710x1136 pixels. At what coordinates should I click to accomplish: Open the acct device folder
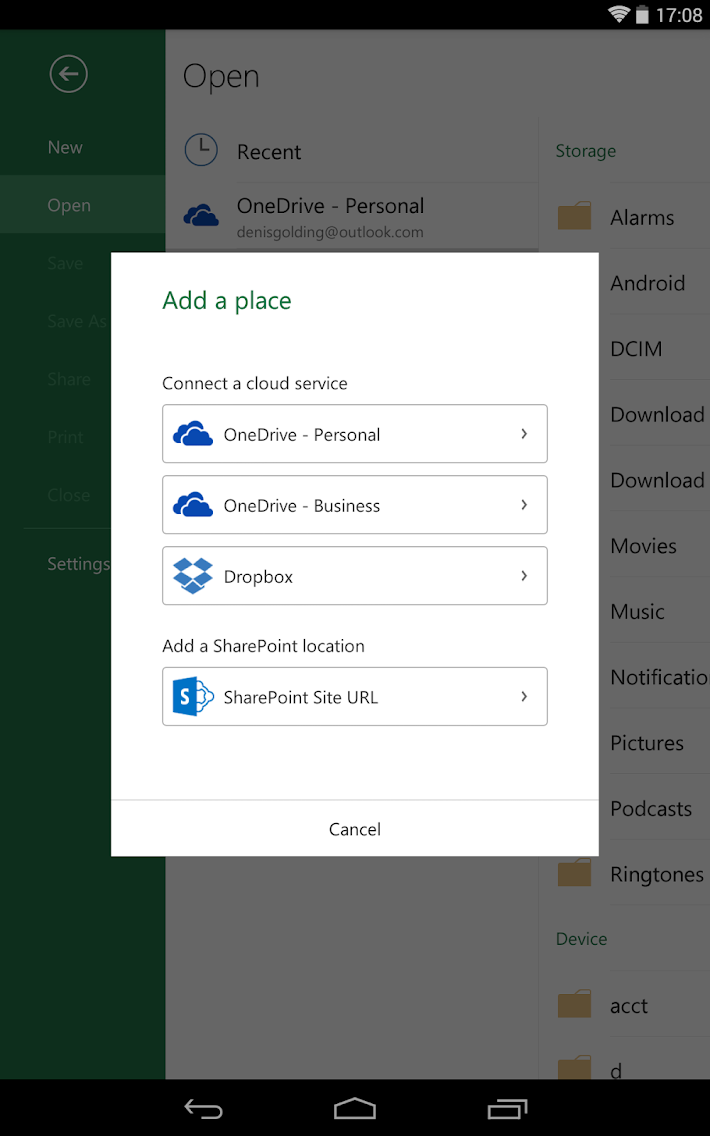tap(629, 1006)
